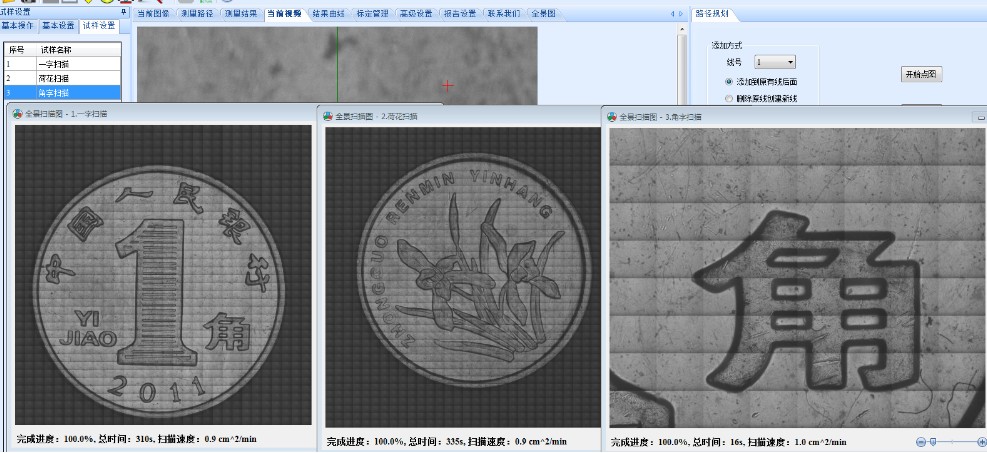Click the vertical scrollbar of current view
The width and height of the screenshot is (987, 453).
click(x=682, y=66)
